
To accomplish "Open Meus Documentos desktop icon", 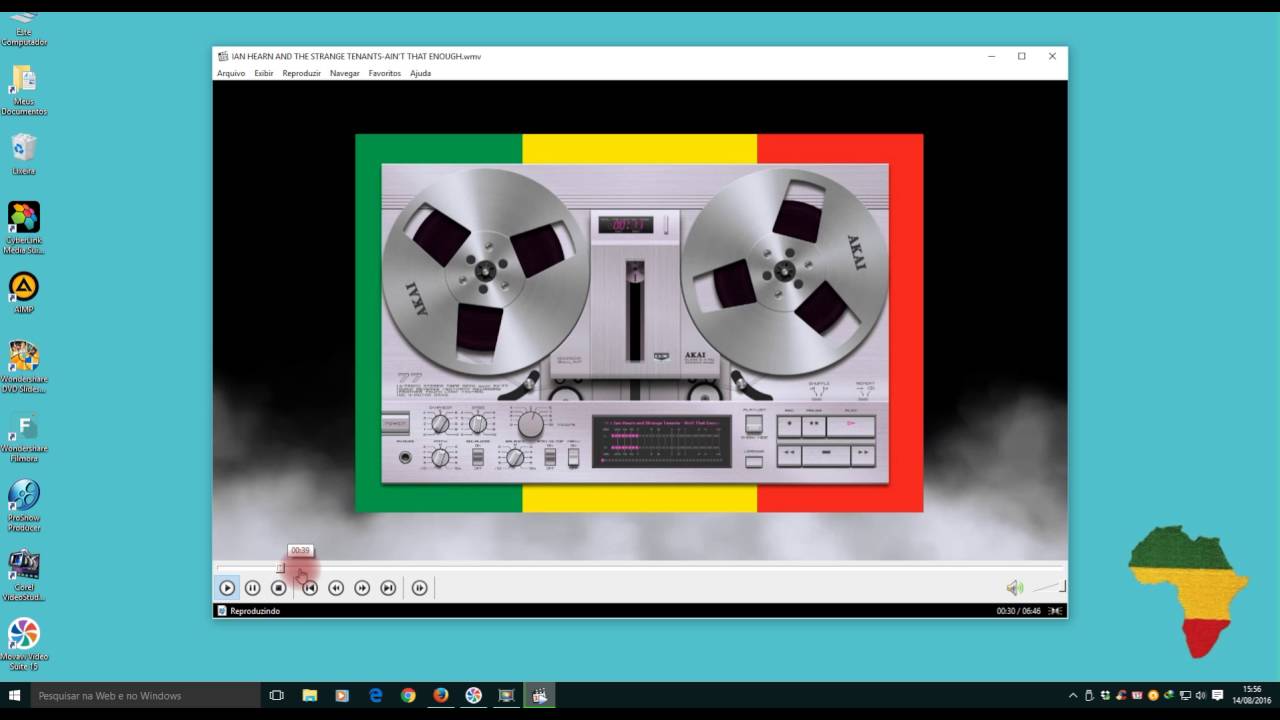I will point(24,90).
